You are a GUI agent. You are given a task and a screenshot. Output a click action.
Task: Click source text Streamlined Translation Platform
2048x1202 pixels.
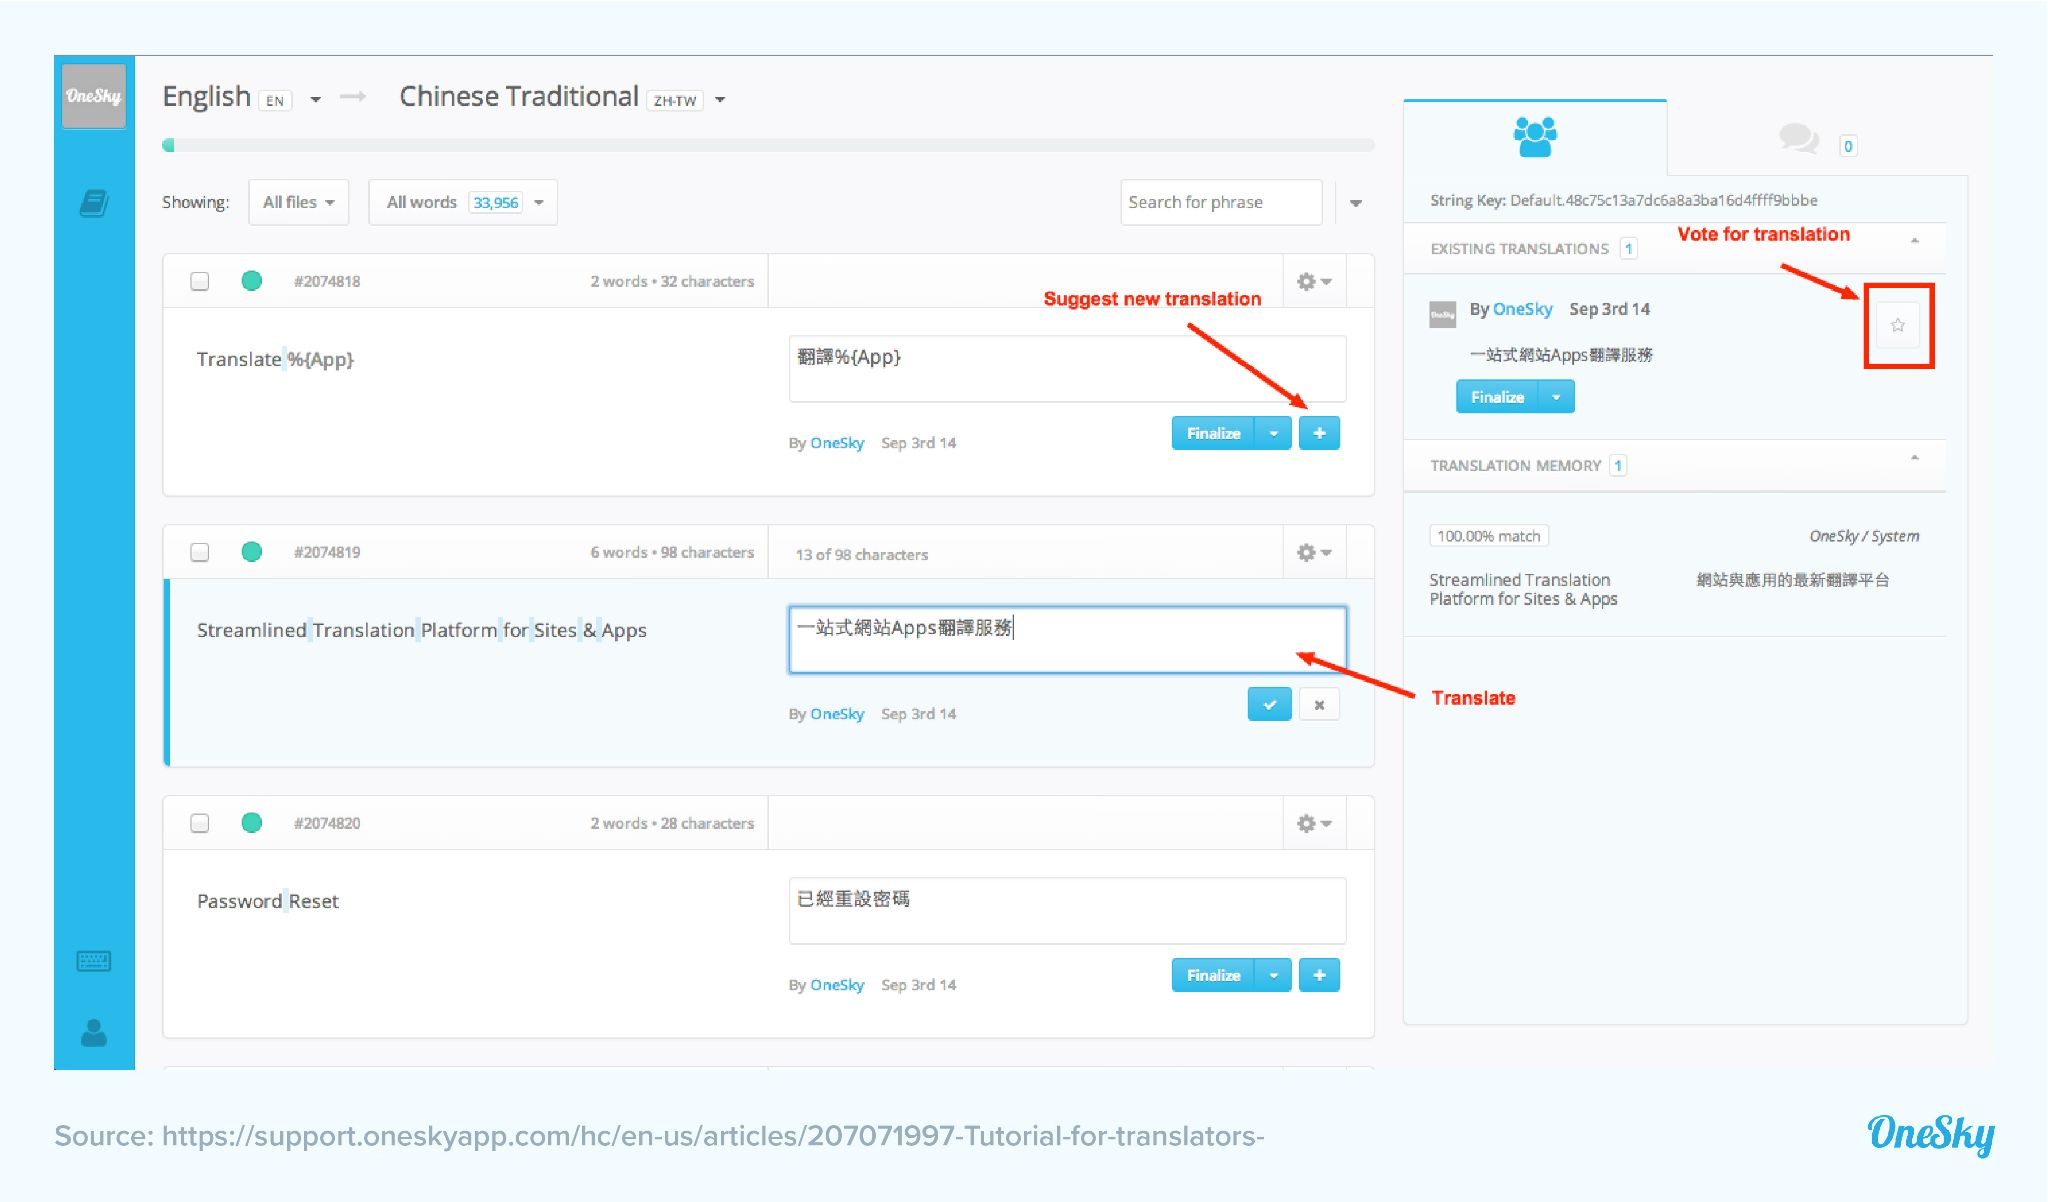coord(421,630)
